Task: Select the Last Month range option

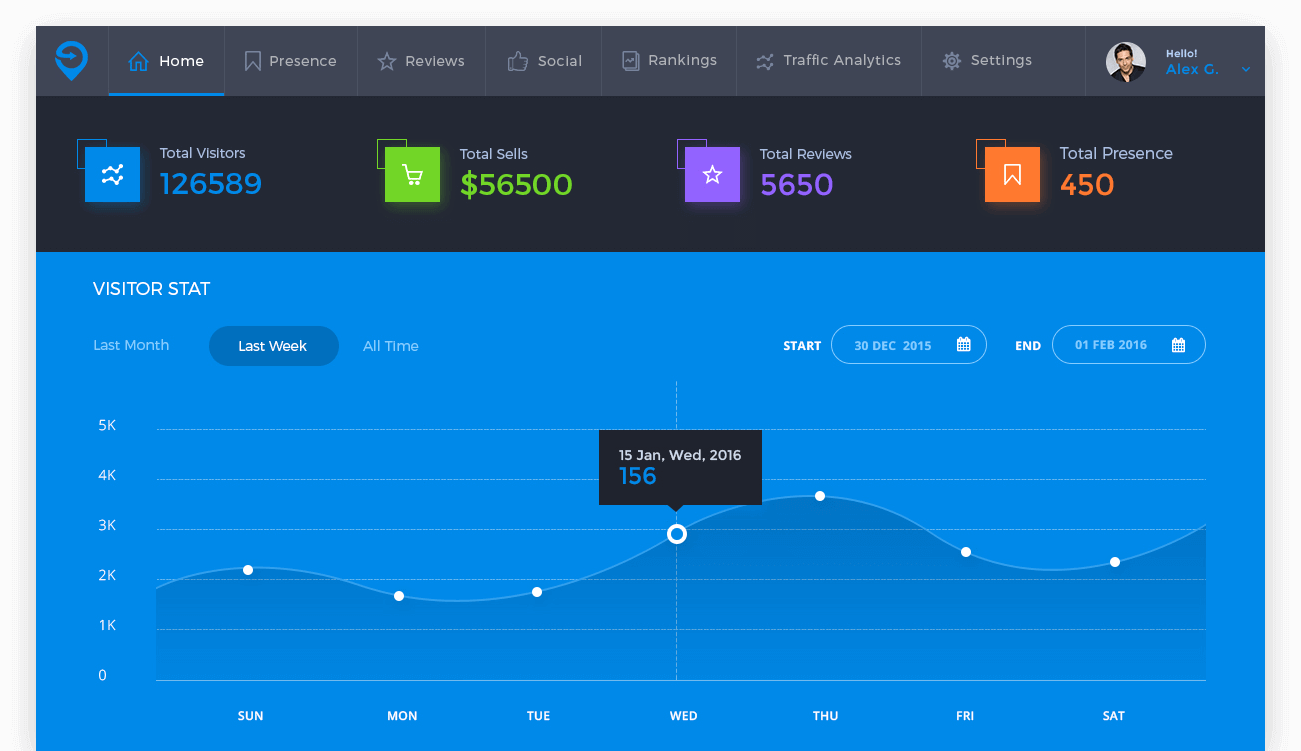Action: [131, 345]
